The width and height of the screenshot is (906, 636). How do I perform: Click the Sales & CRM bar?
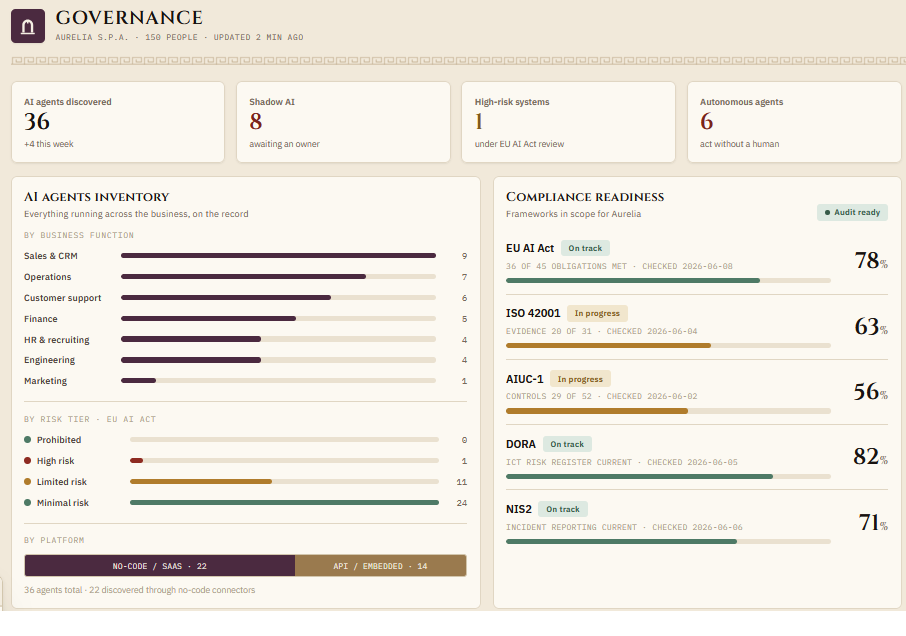pyautogui.click(x=278, y=255)
